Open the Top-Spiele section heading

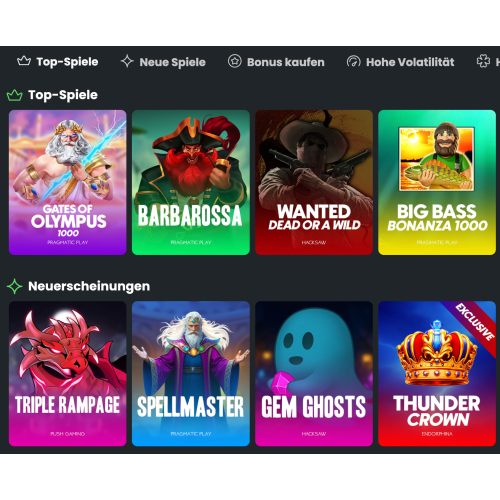tap(63, 95)
